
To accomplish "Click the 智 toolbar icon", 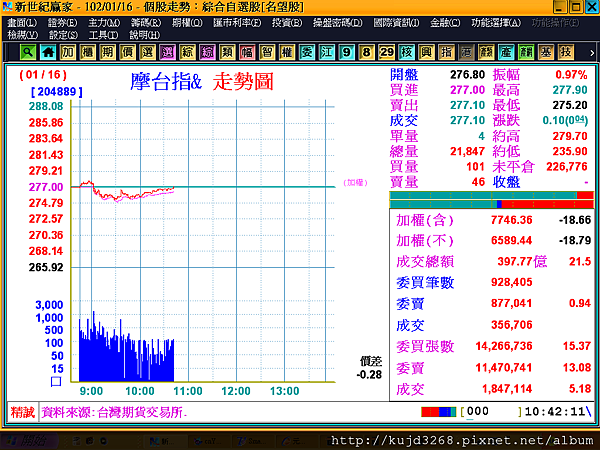I will (267, 52).
